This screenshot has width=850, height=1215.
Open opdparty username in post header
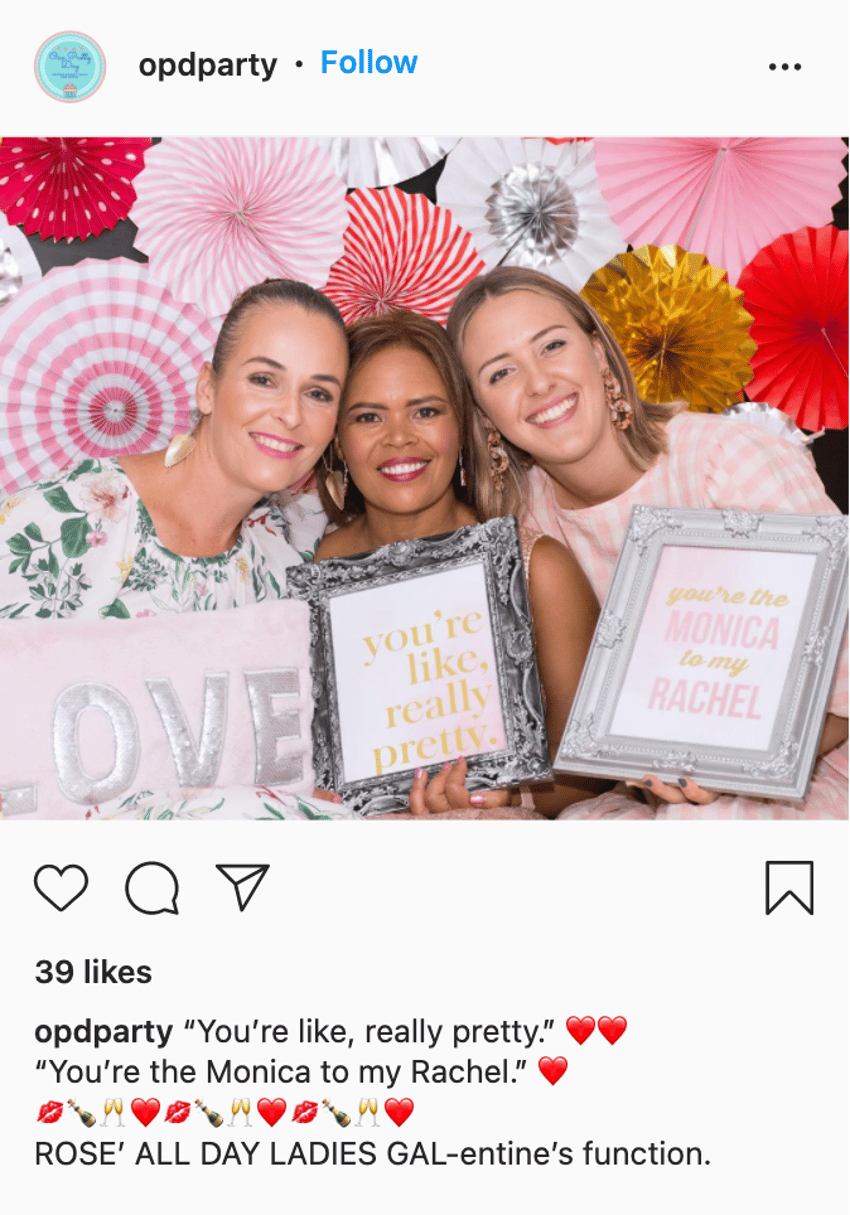(x=208, y=65)
